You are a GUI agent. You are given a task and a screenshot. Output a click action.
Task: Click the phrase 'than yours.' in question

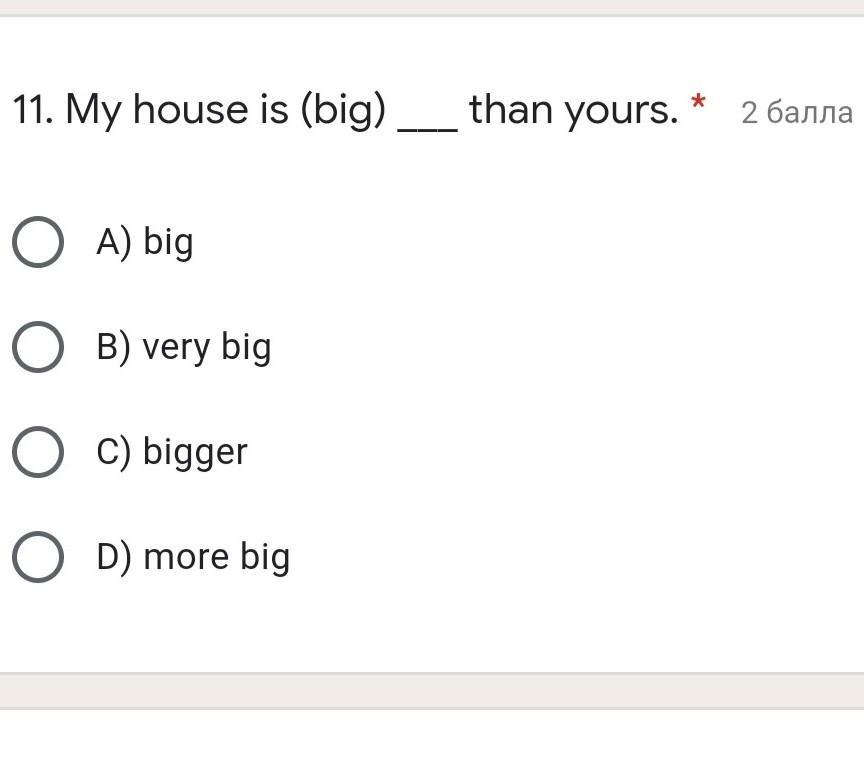[x=574, y=110]
